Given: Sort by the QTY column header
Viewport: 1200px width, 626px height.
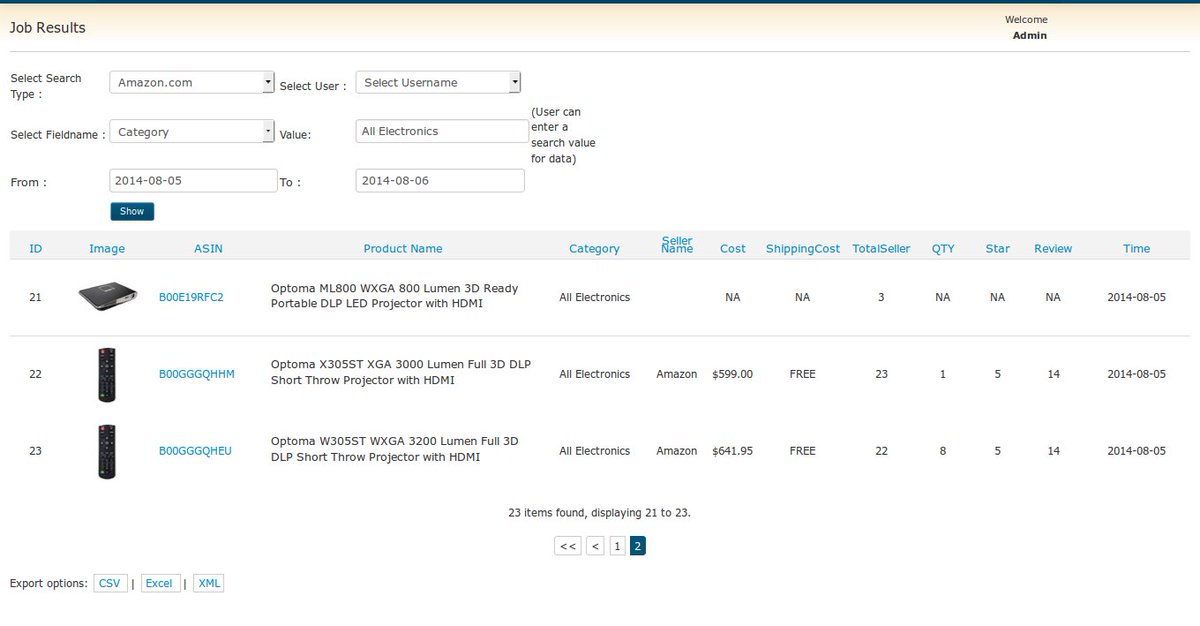Looking at the screenshot, I should 943,248.
